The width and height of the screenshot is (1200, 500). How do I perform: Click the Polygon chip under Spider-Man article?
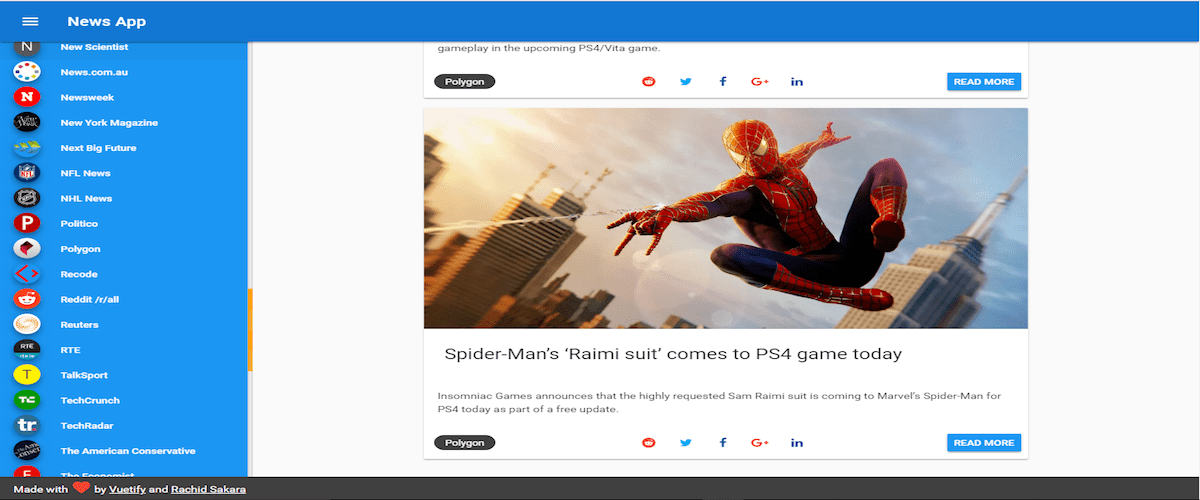pos(465,442)
